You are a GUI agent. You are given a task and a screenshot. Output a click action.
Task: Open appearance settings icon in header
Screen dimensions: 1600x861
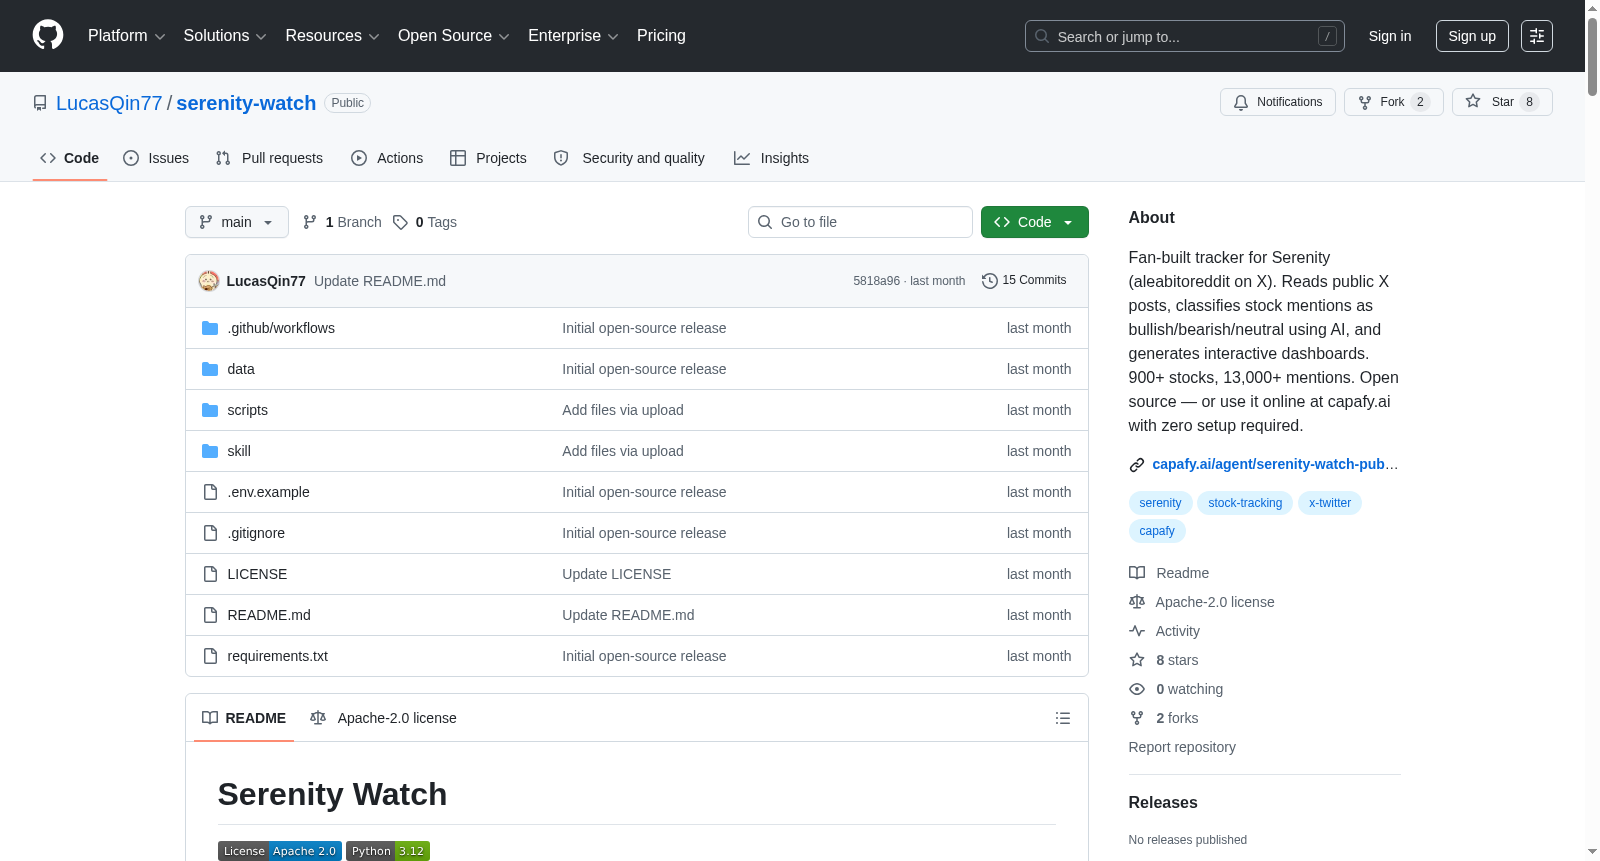[1537, 36]
